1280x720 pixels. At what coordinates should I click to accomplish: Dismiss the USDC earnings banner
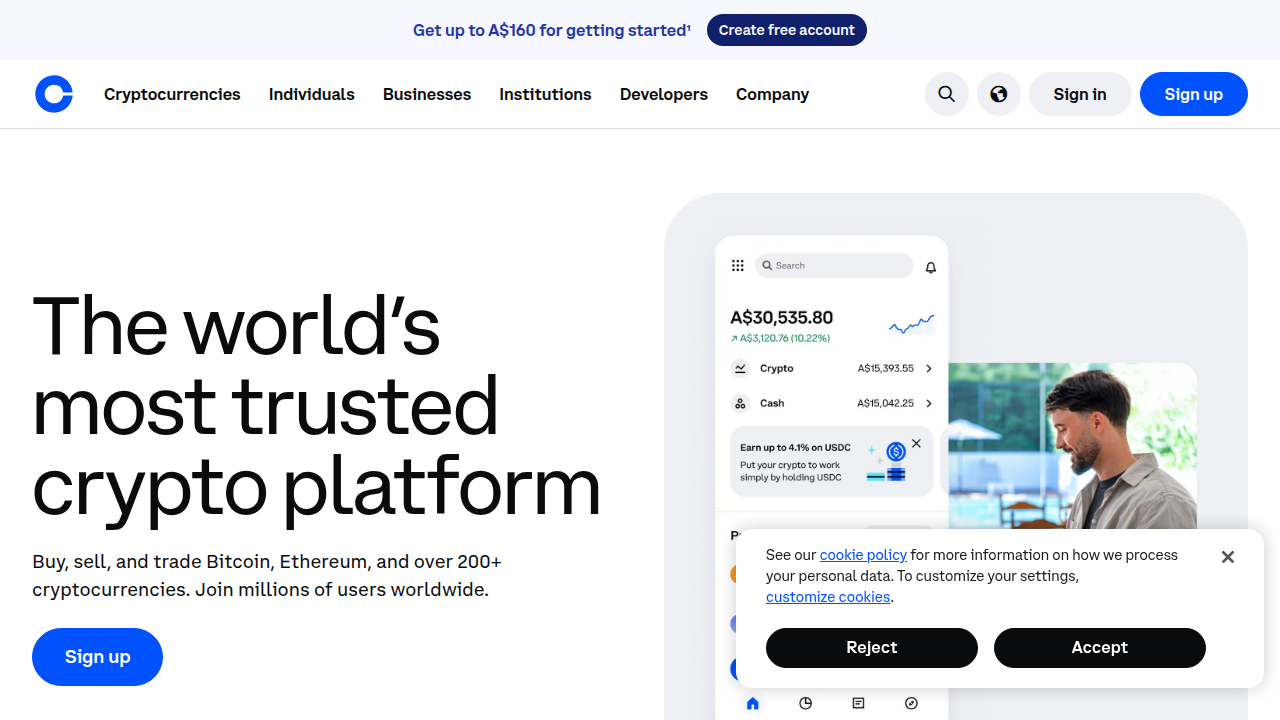916,443
